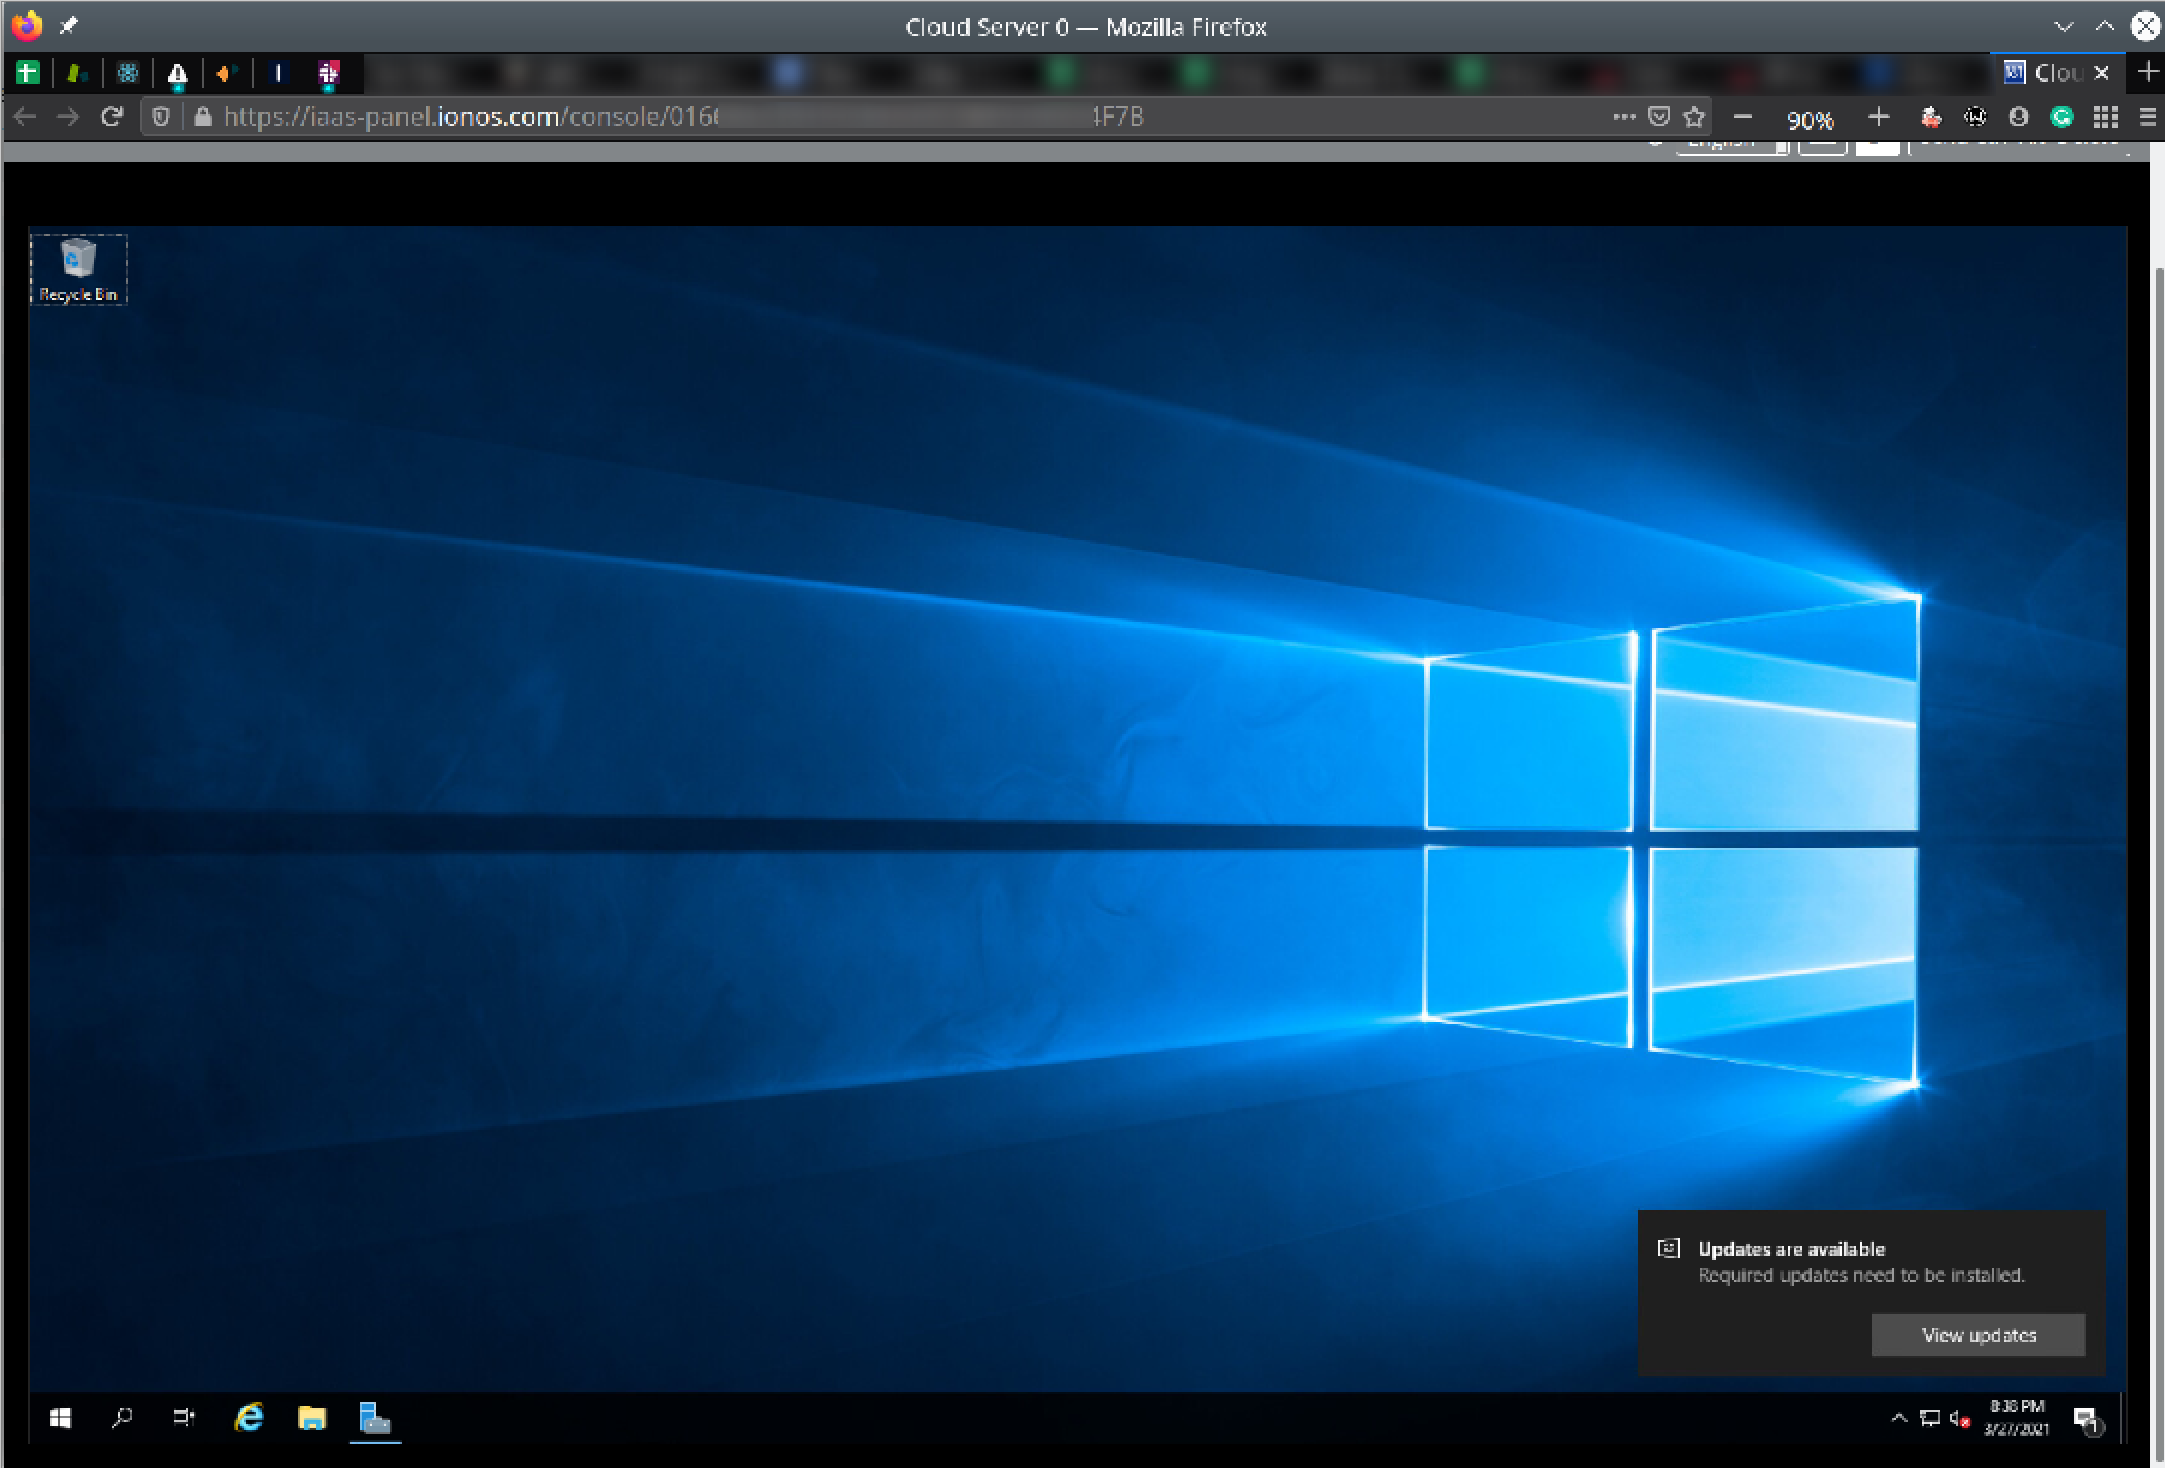Click the muted volume tray icon
This screenshot has width=2165, height=1468.
(x=1960, y=1418)
